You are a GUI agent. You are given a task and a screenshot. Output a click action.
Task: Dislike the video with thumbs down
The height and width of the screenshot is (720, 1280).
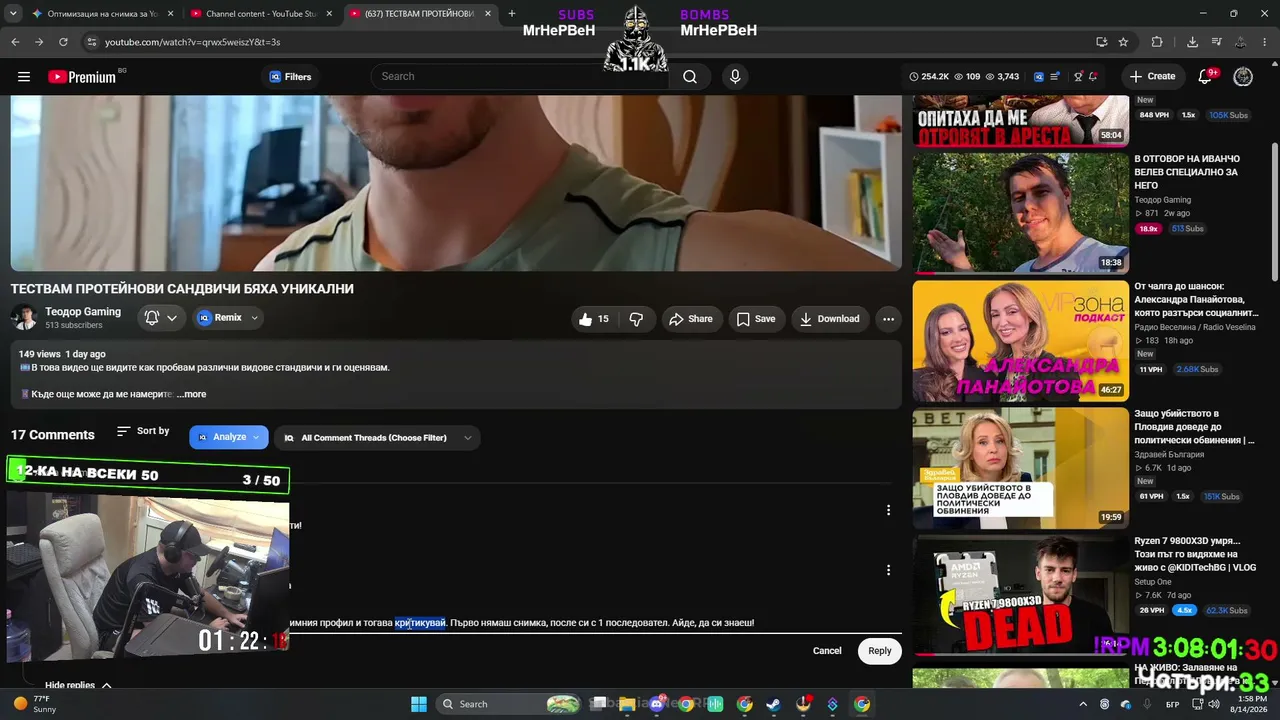point(636,319)
